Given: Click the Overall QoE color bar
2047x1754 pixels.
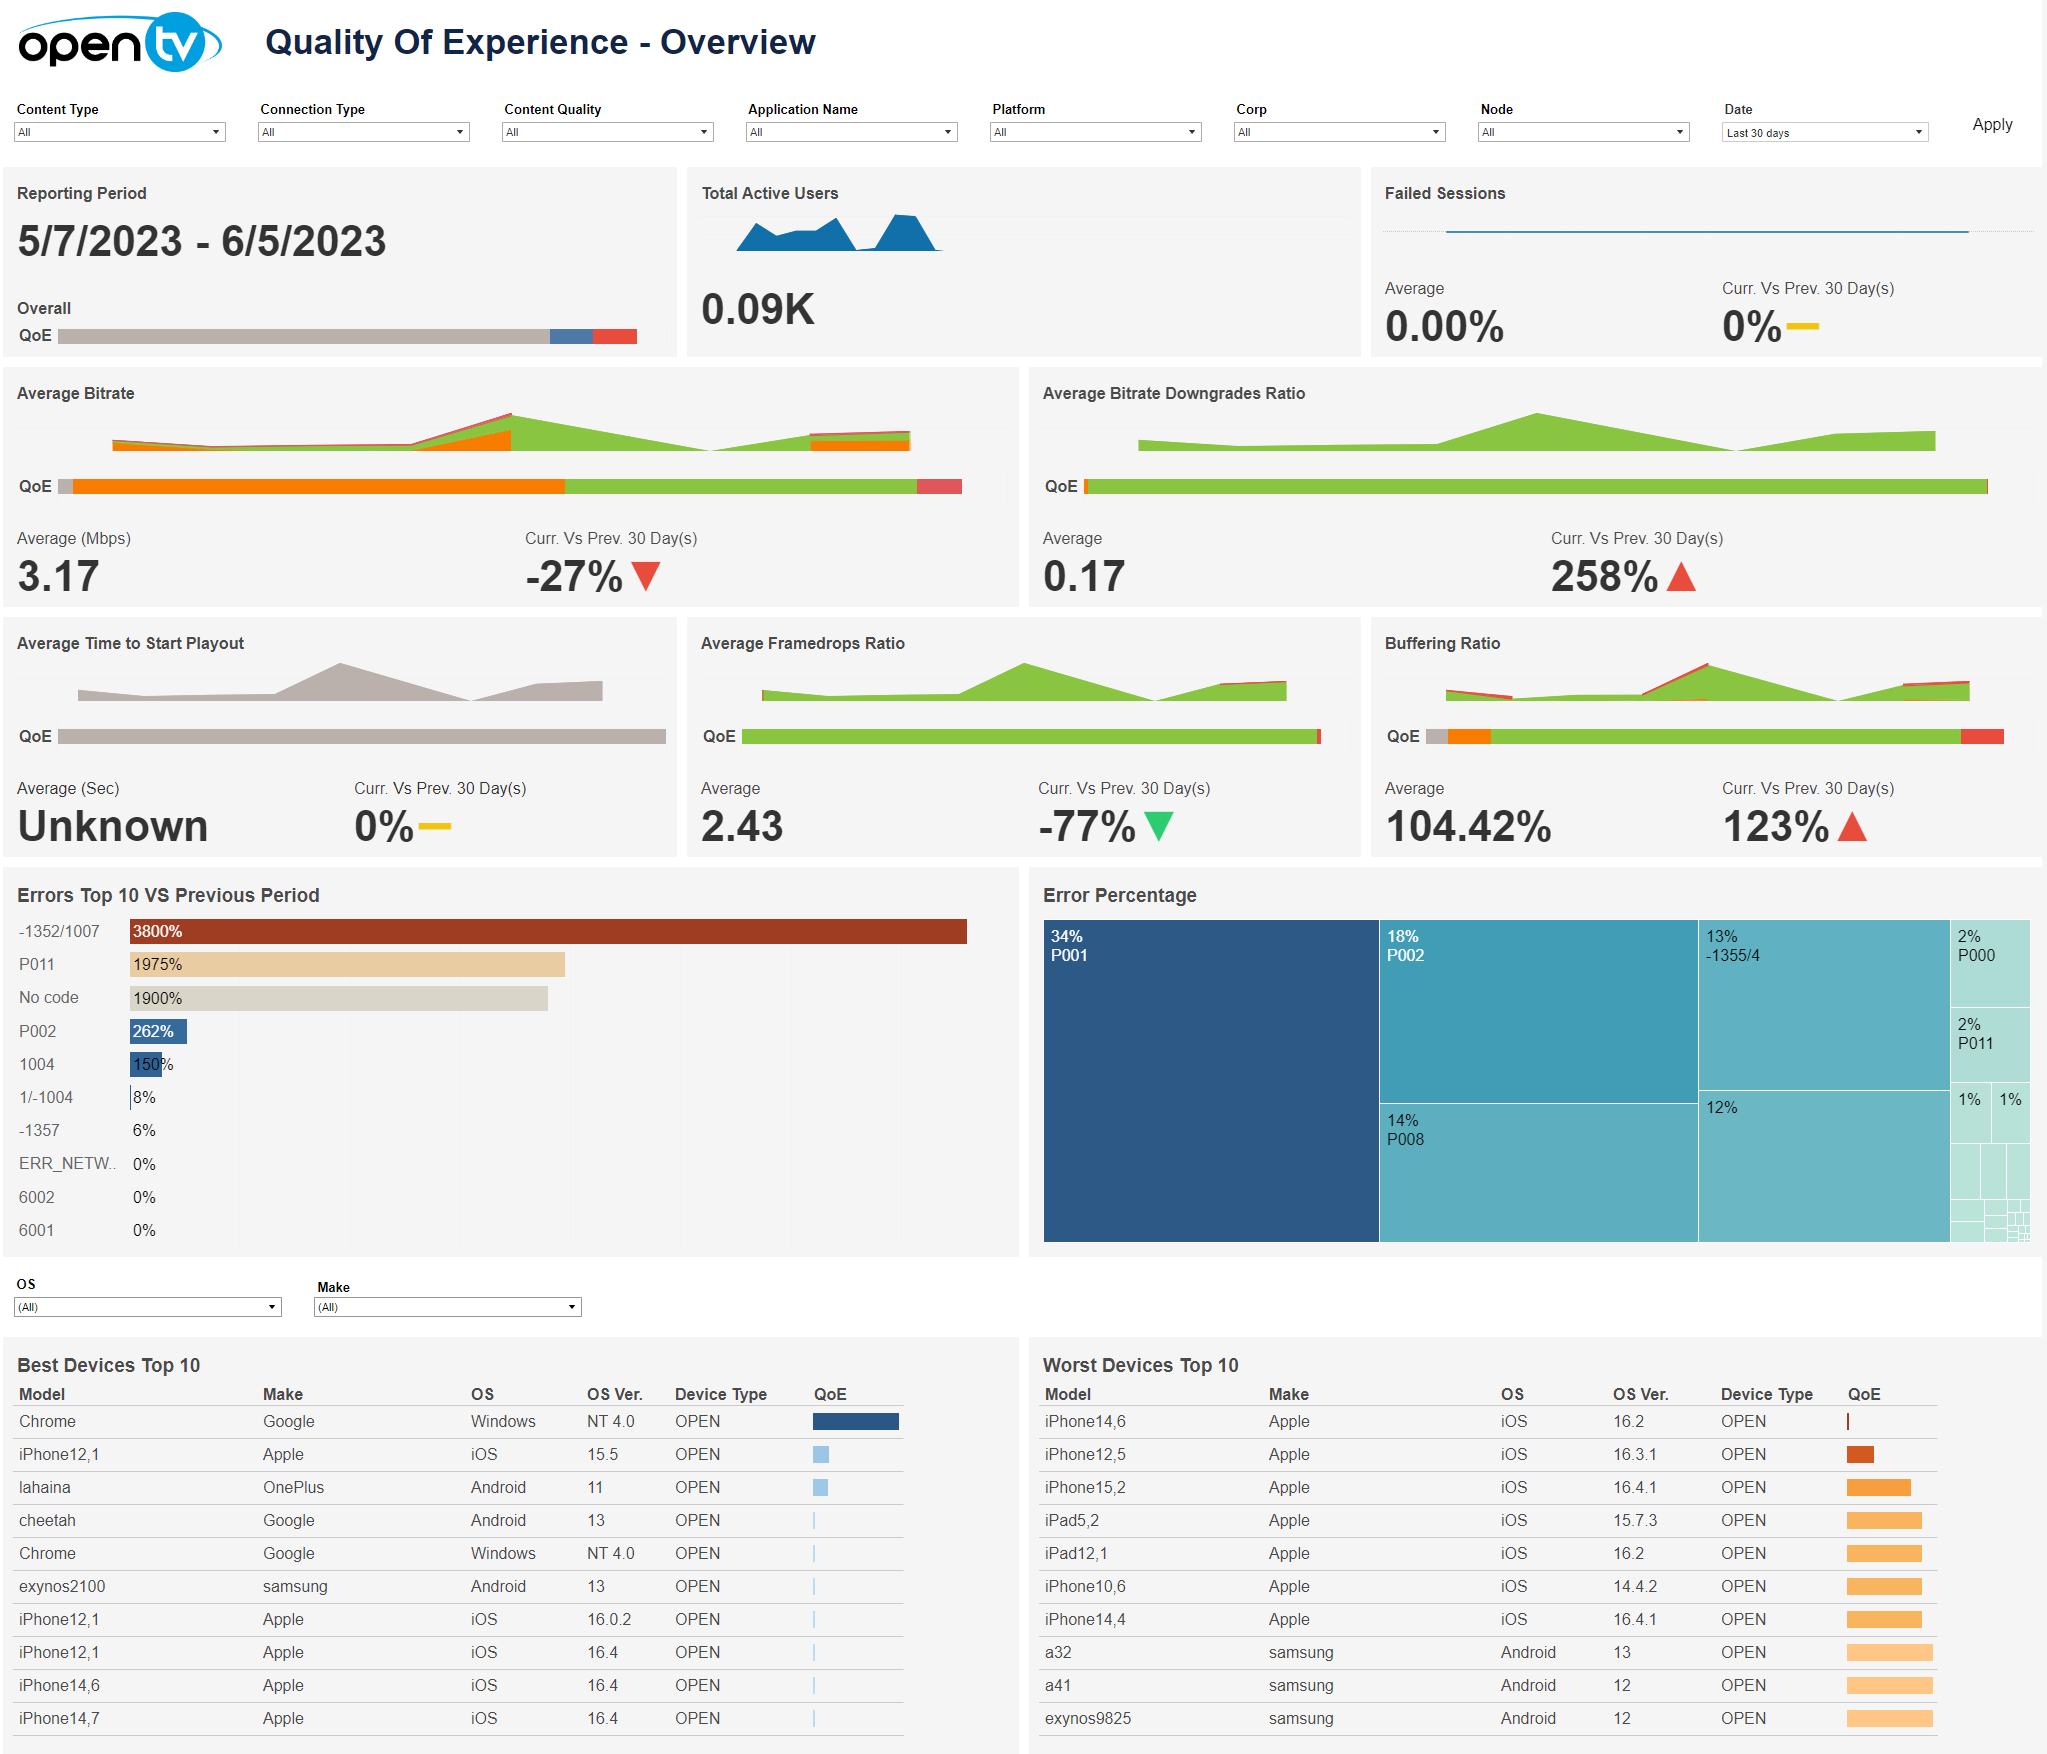Looking at the screenshot, I should click(x=347, y=336).
